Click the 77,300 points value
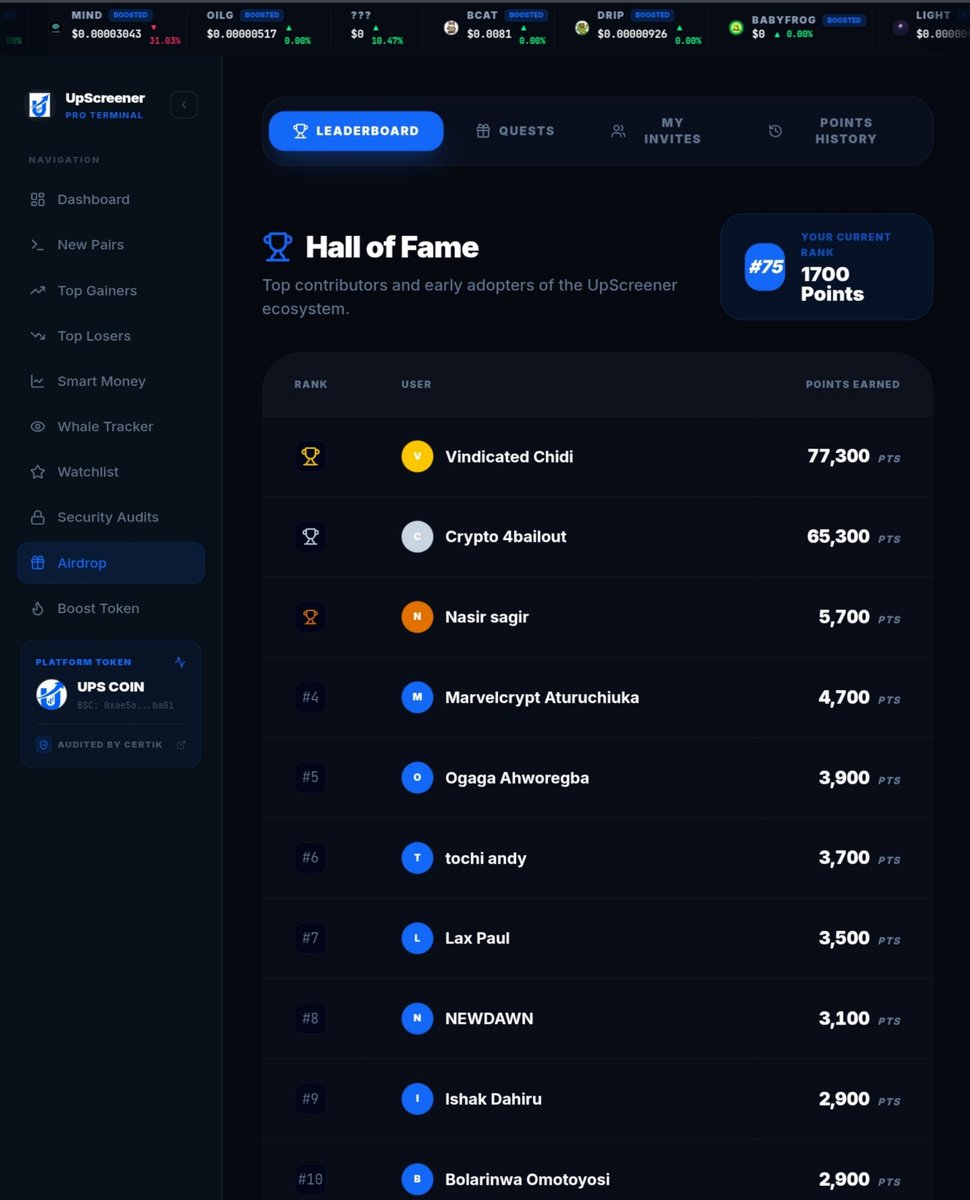Image resolution: width=970 pixels, height=1200 pixels. (x=838, y=456)
